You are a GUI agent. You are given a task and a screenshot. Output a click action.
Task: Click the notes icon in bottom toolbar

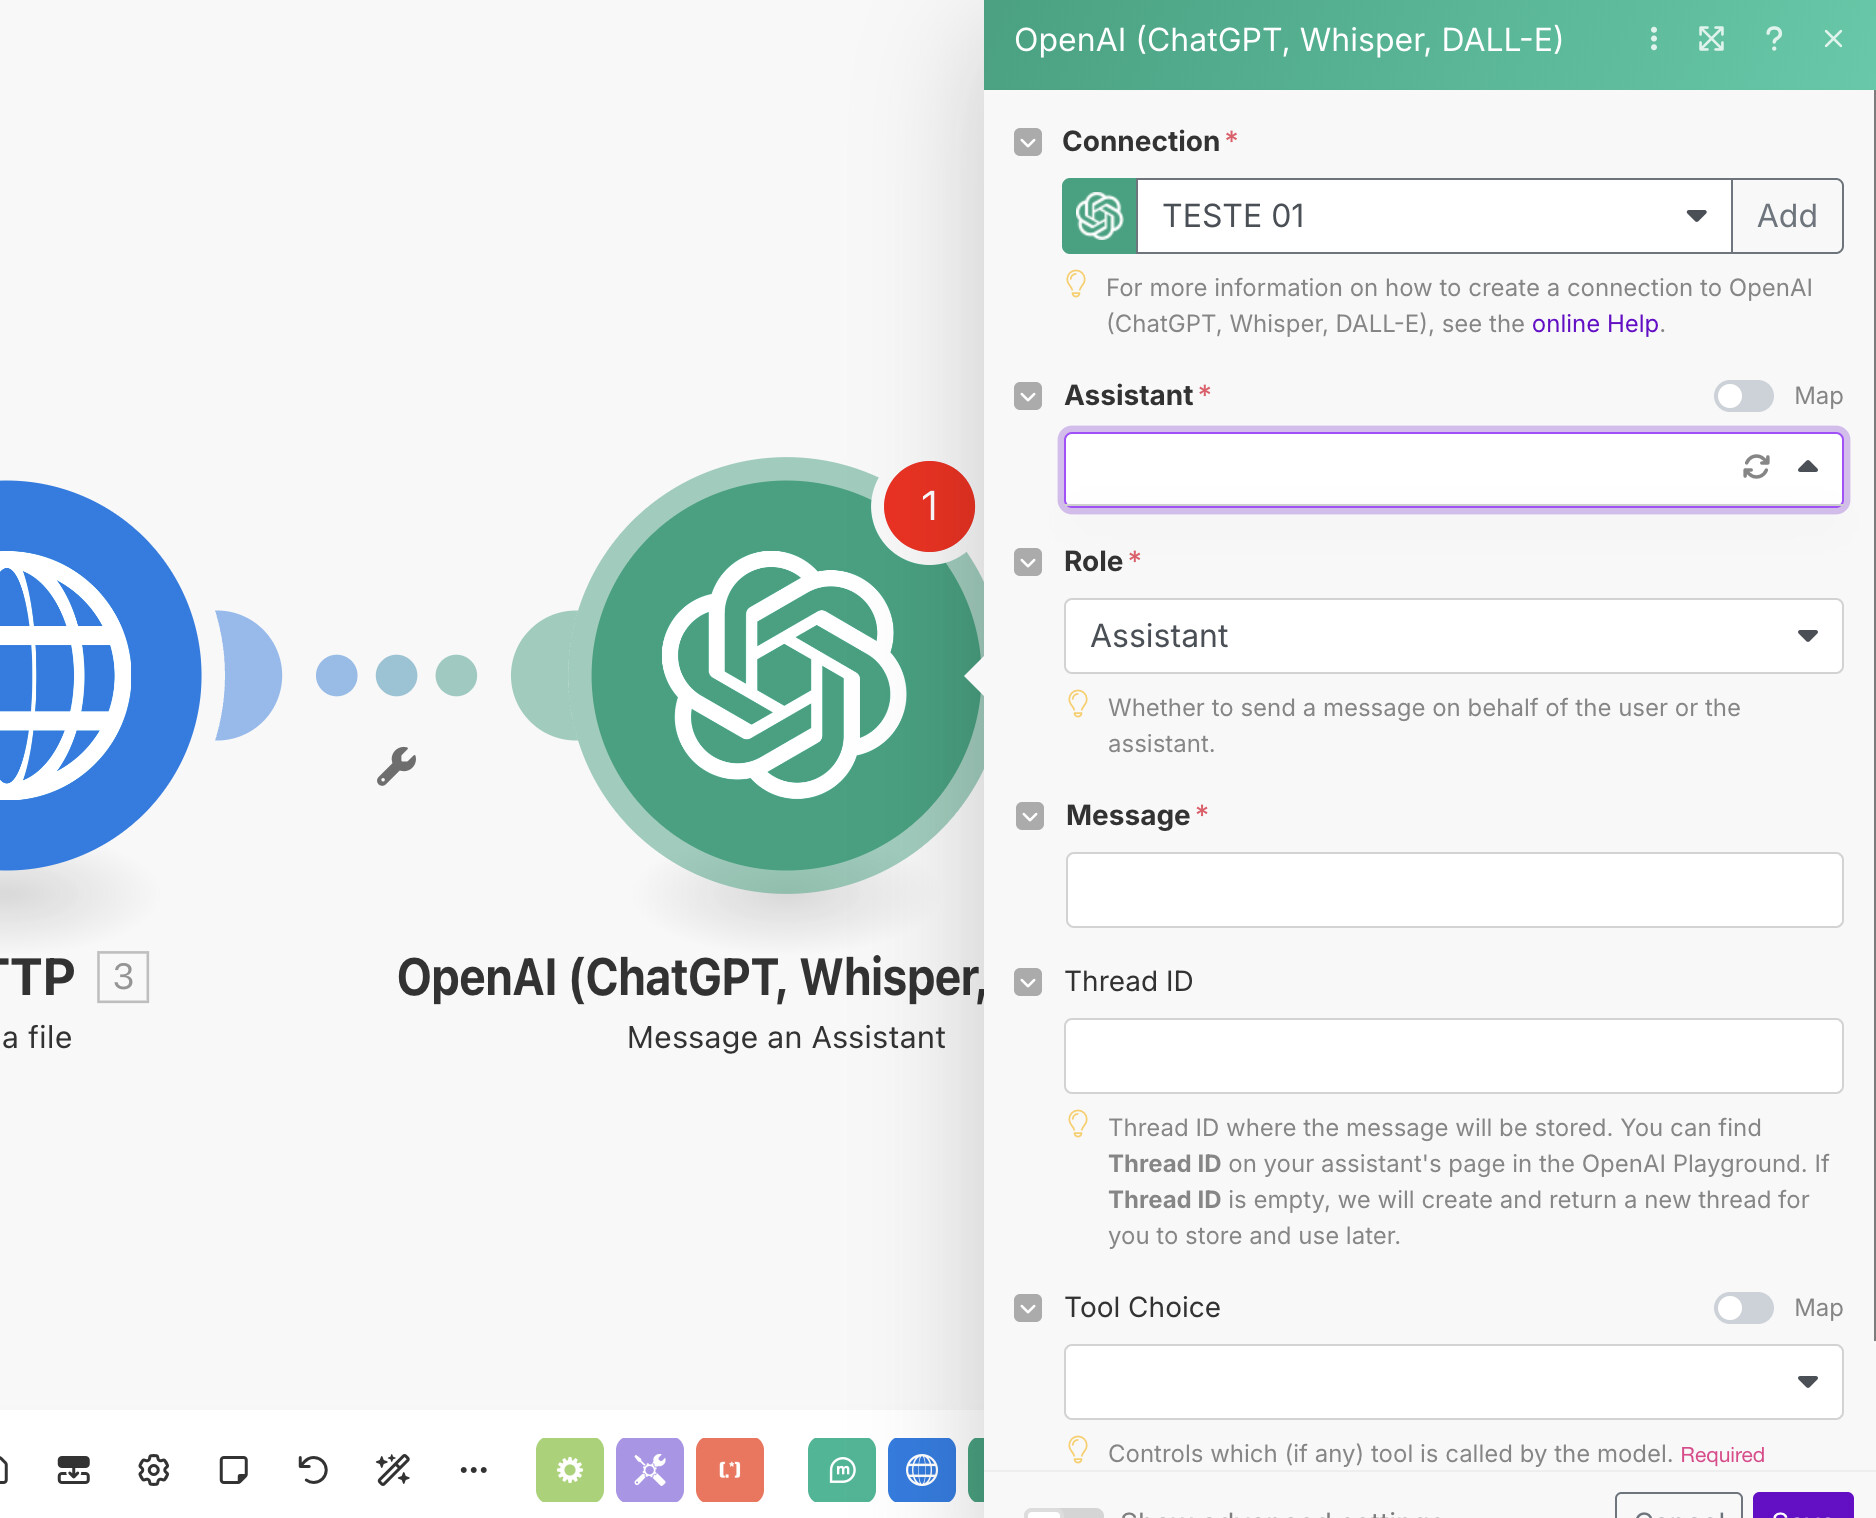click(233, 1470)
